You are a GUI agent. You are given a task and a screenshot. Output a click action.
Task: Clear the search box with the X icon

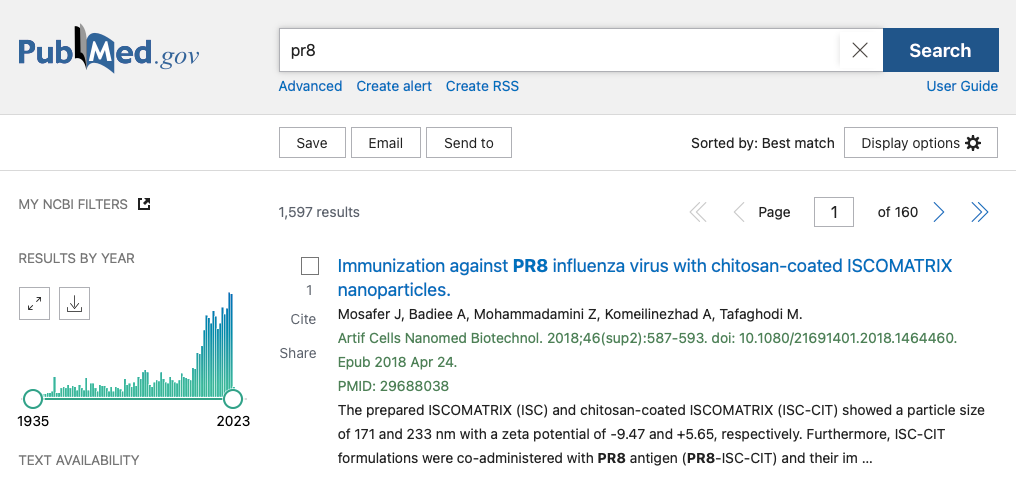click(x=860, y=50)
